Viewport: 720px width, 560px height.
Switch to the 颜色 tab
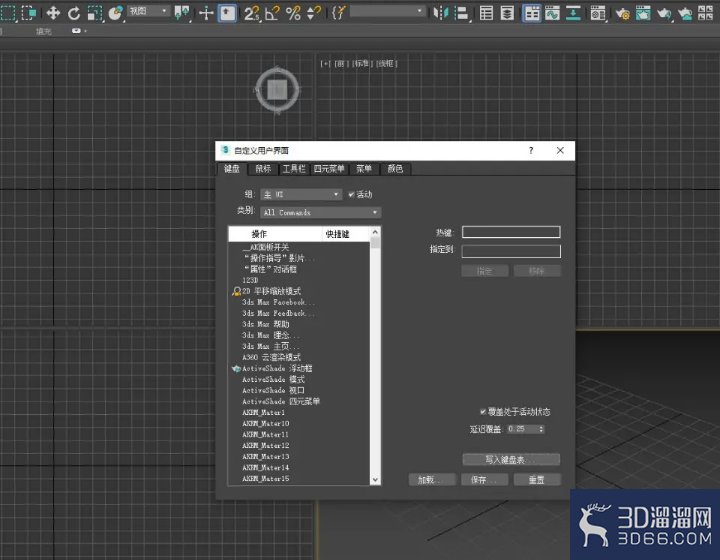pyautogui.click(x=395, y=169)
